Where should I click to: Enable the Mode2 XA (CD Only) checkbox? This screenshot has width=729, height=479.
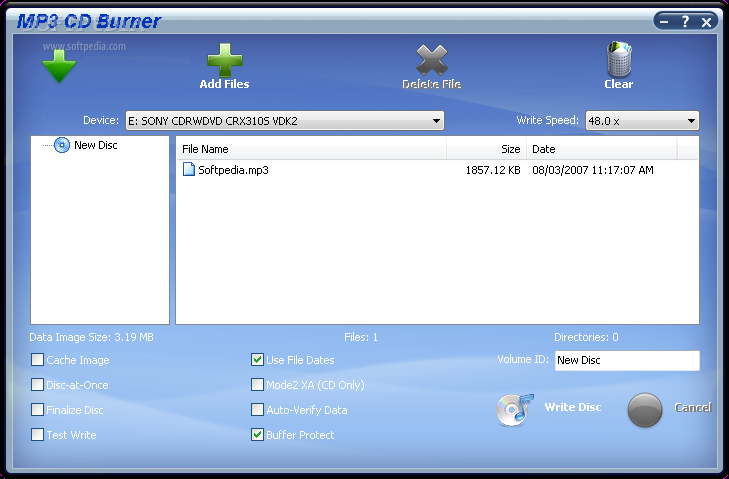pos(257,385)
